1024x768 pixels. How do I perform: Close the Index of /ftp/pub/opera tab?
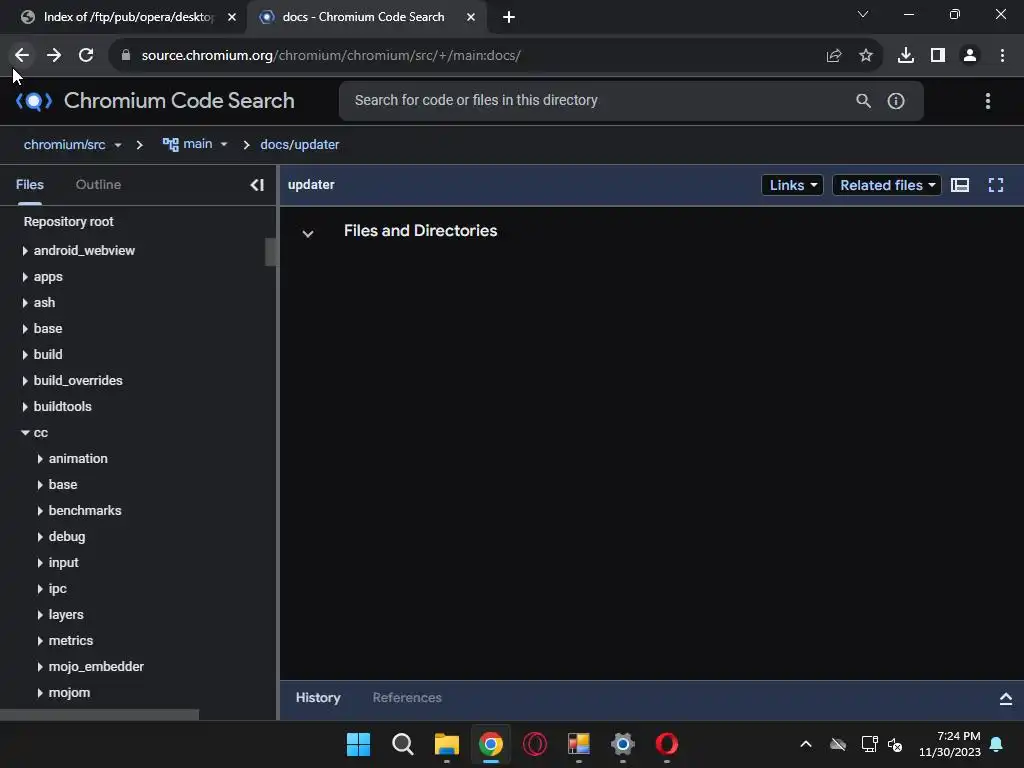[232, 17]
